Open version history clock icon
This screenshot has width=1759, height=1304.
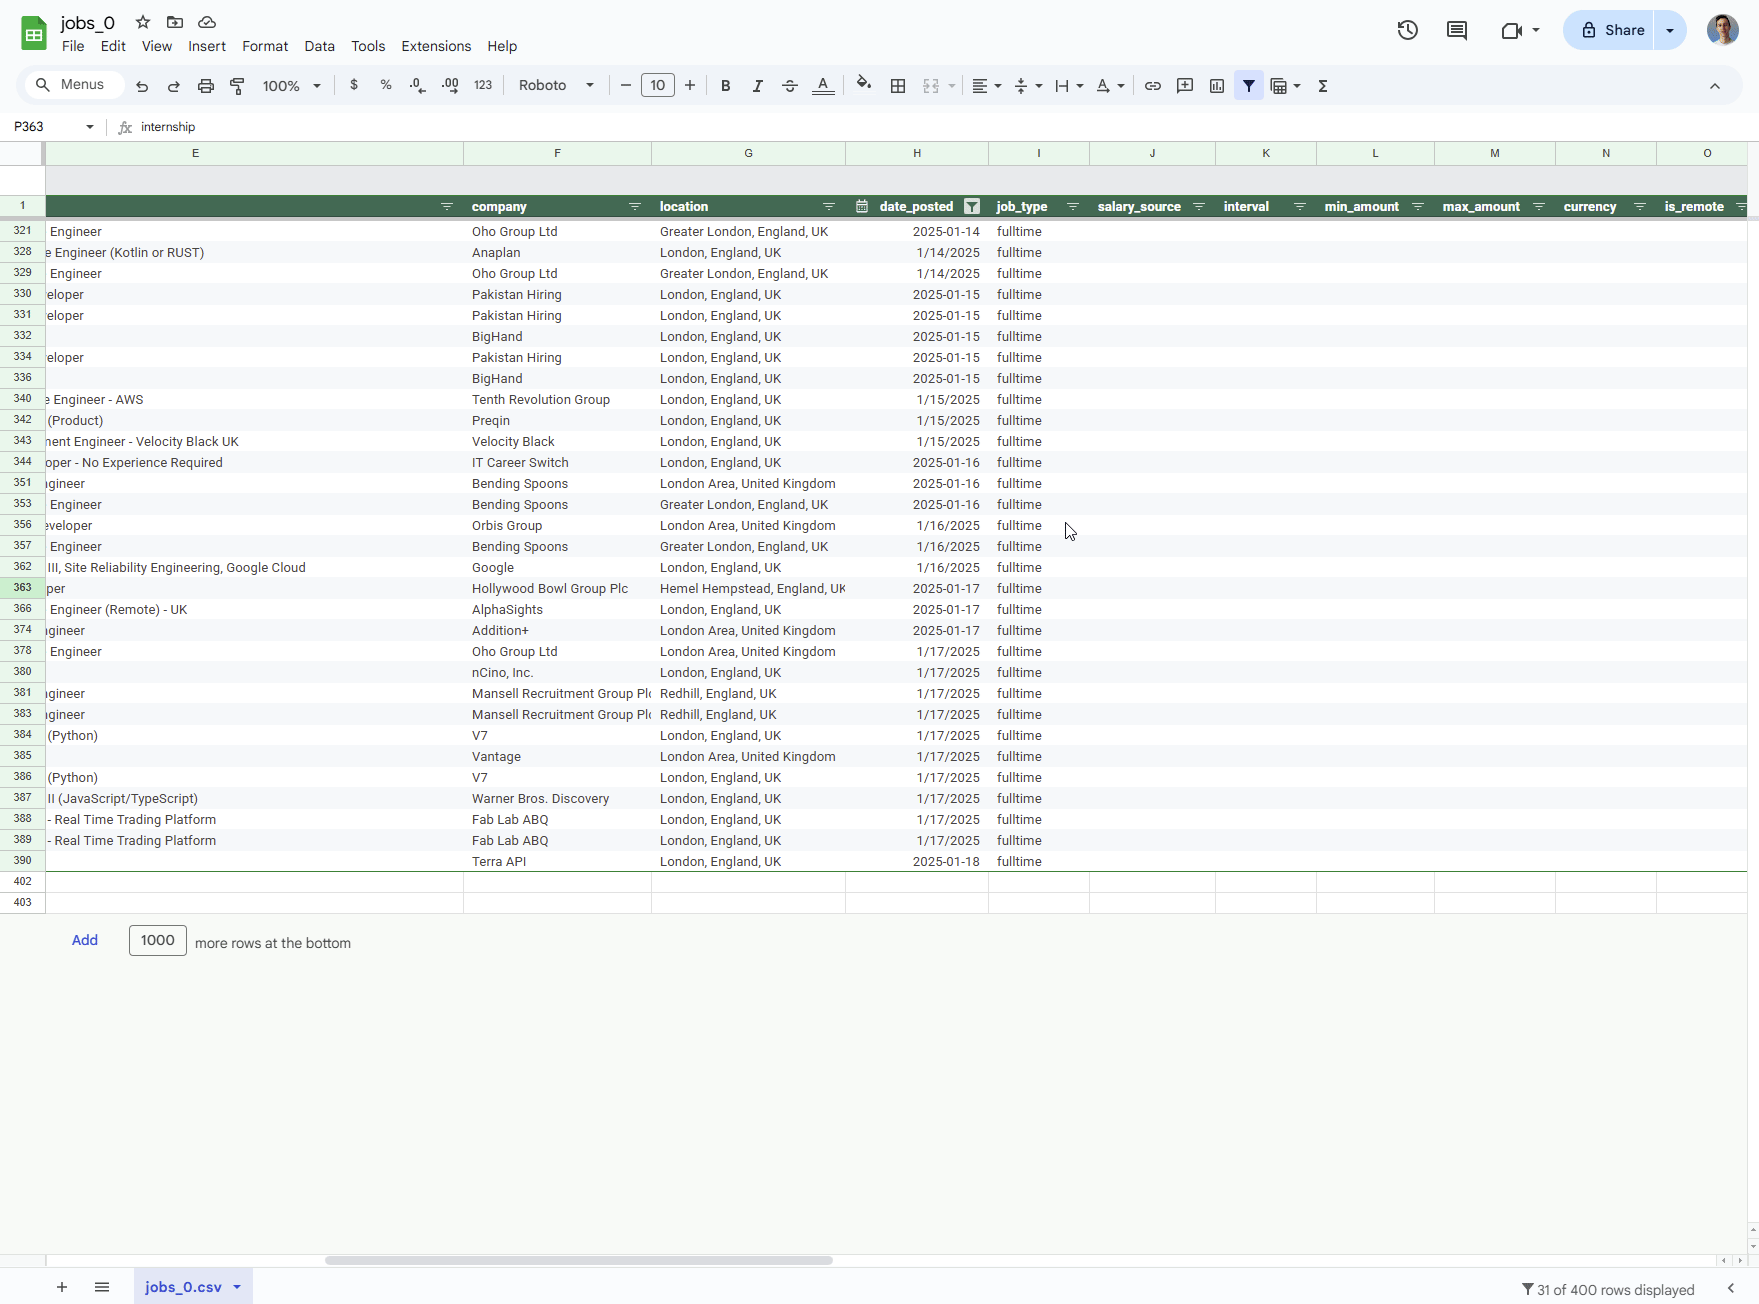pos(1407,30)
